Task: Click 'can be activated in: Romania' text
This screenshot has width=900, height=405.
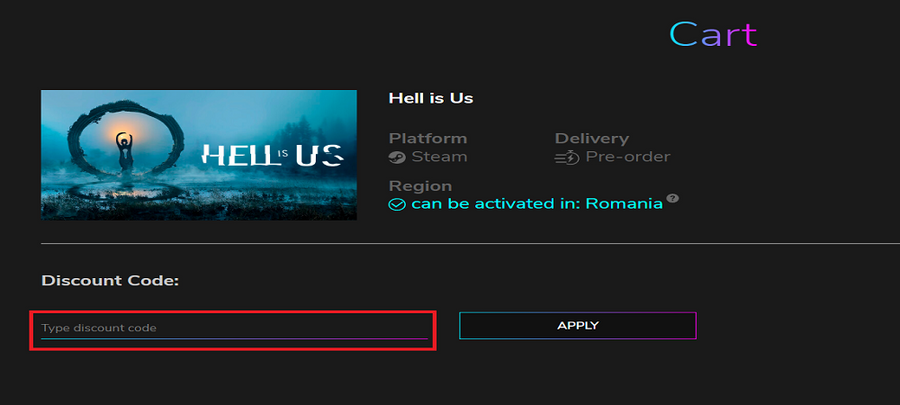Action: point(536,204)
